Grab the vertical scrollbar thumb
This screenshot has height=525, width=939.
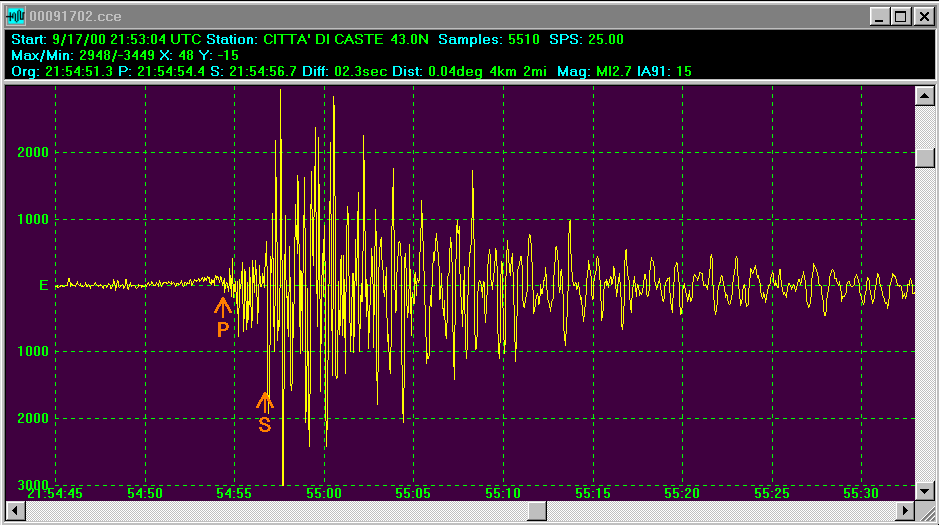point(925,158)
